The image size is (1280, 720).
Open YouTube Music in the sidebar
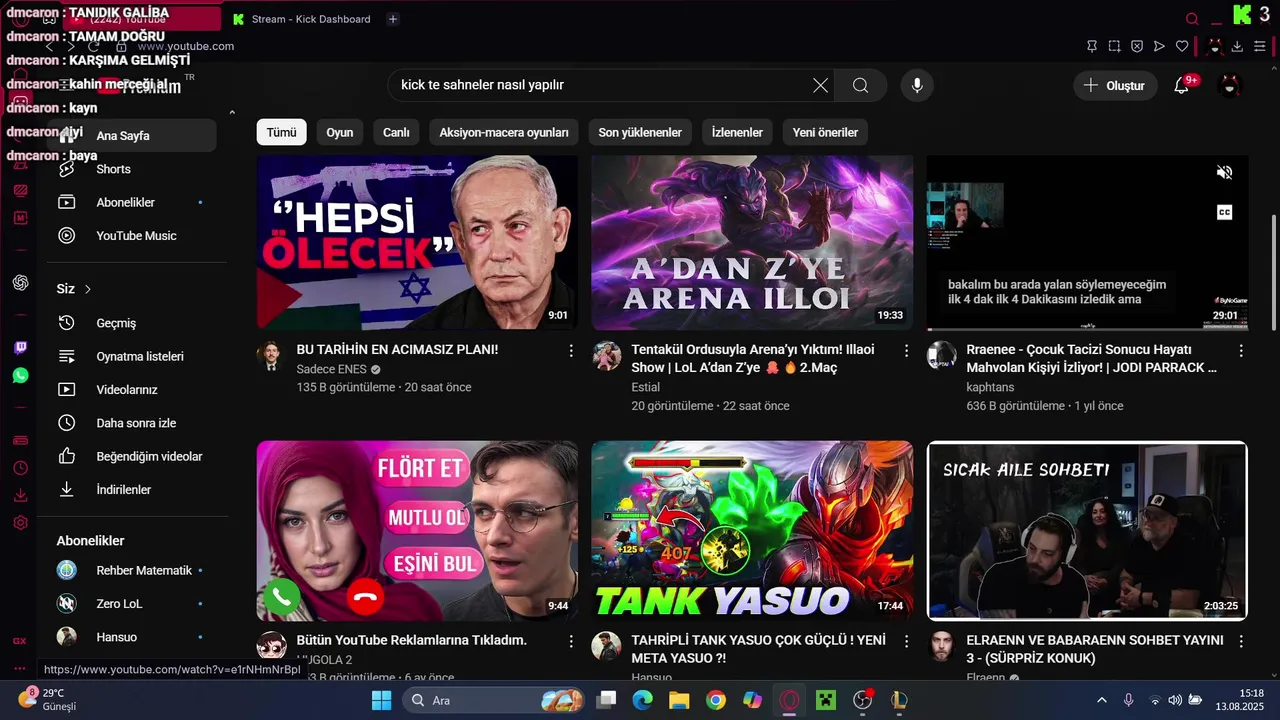[x=132, y=236]
